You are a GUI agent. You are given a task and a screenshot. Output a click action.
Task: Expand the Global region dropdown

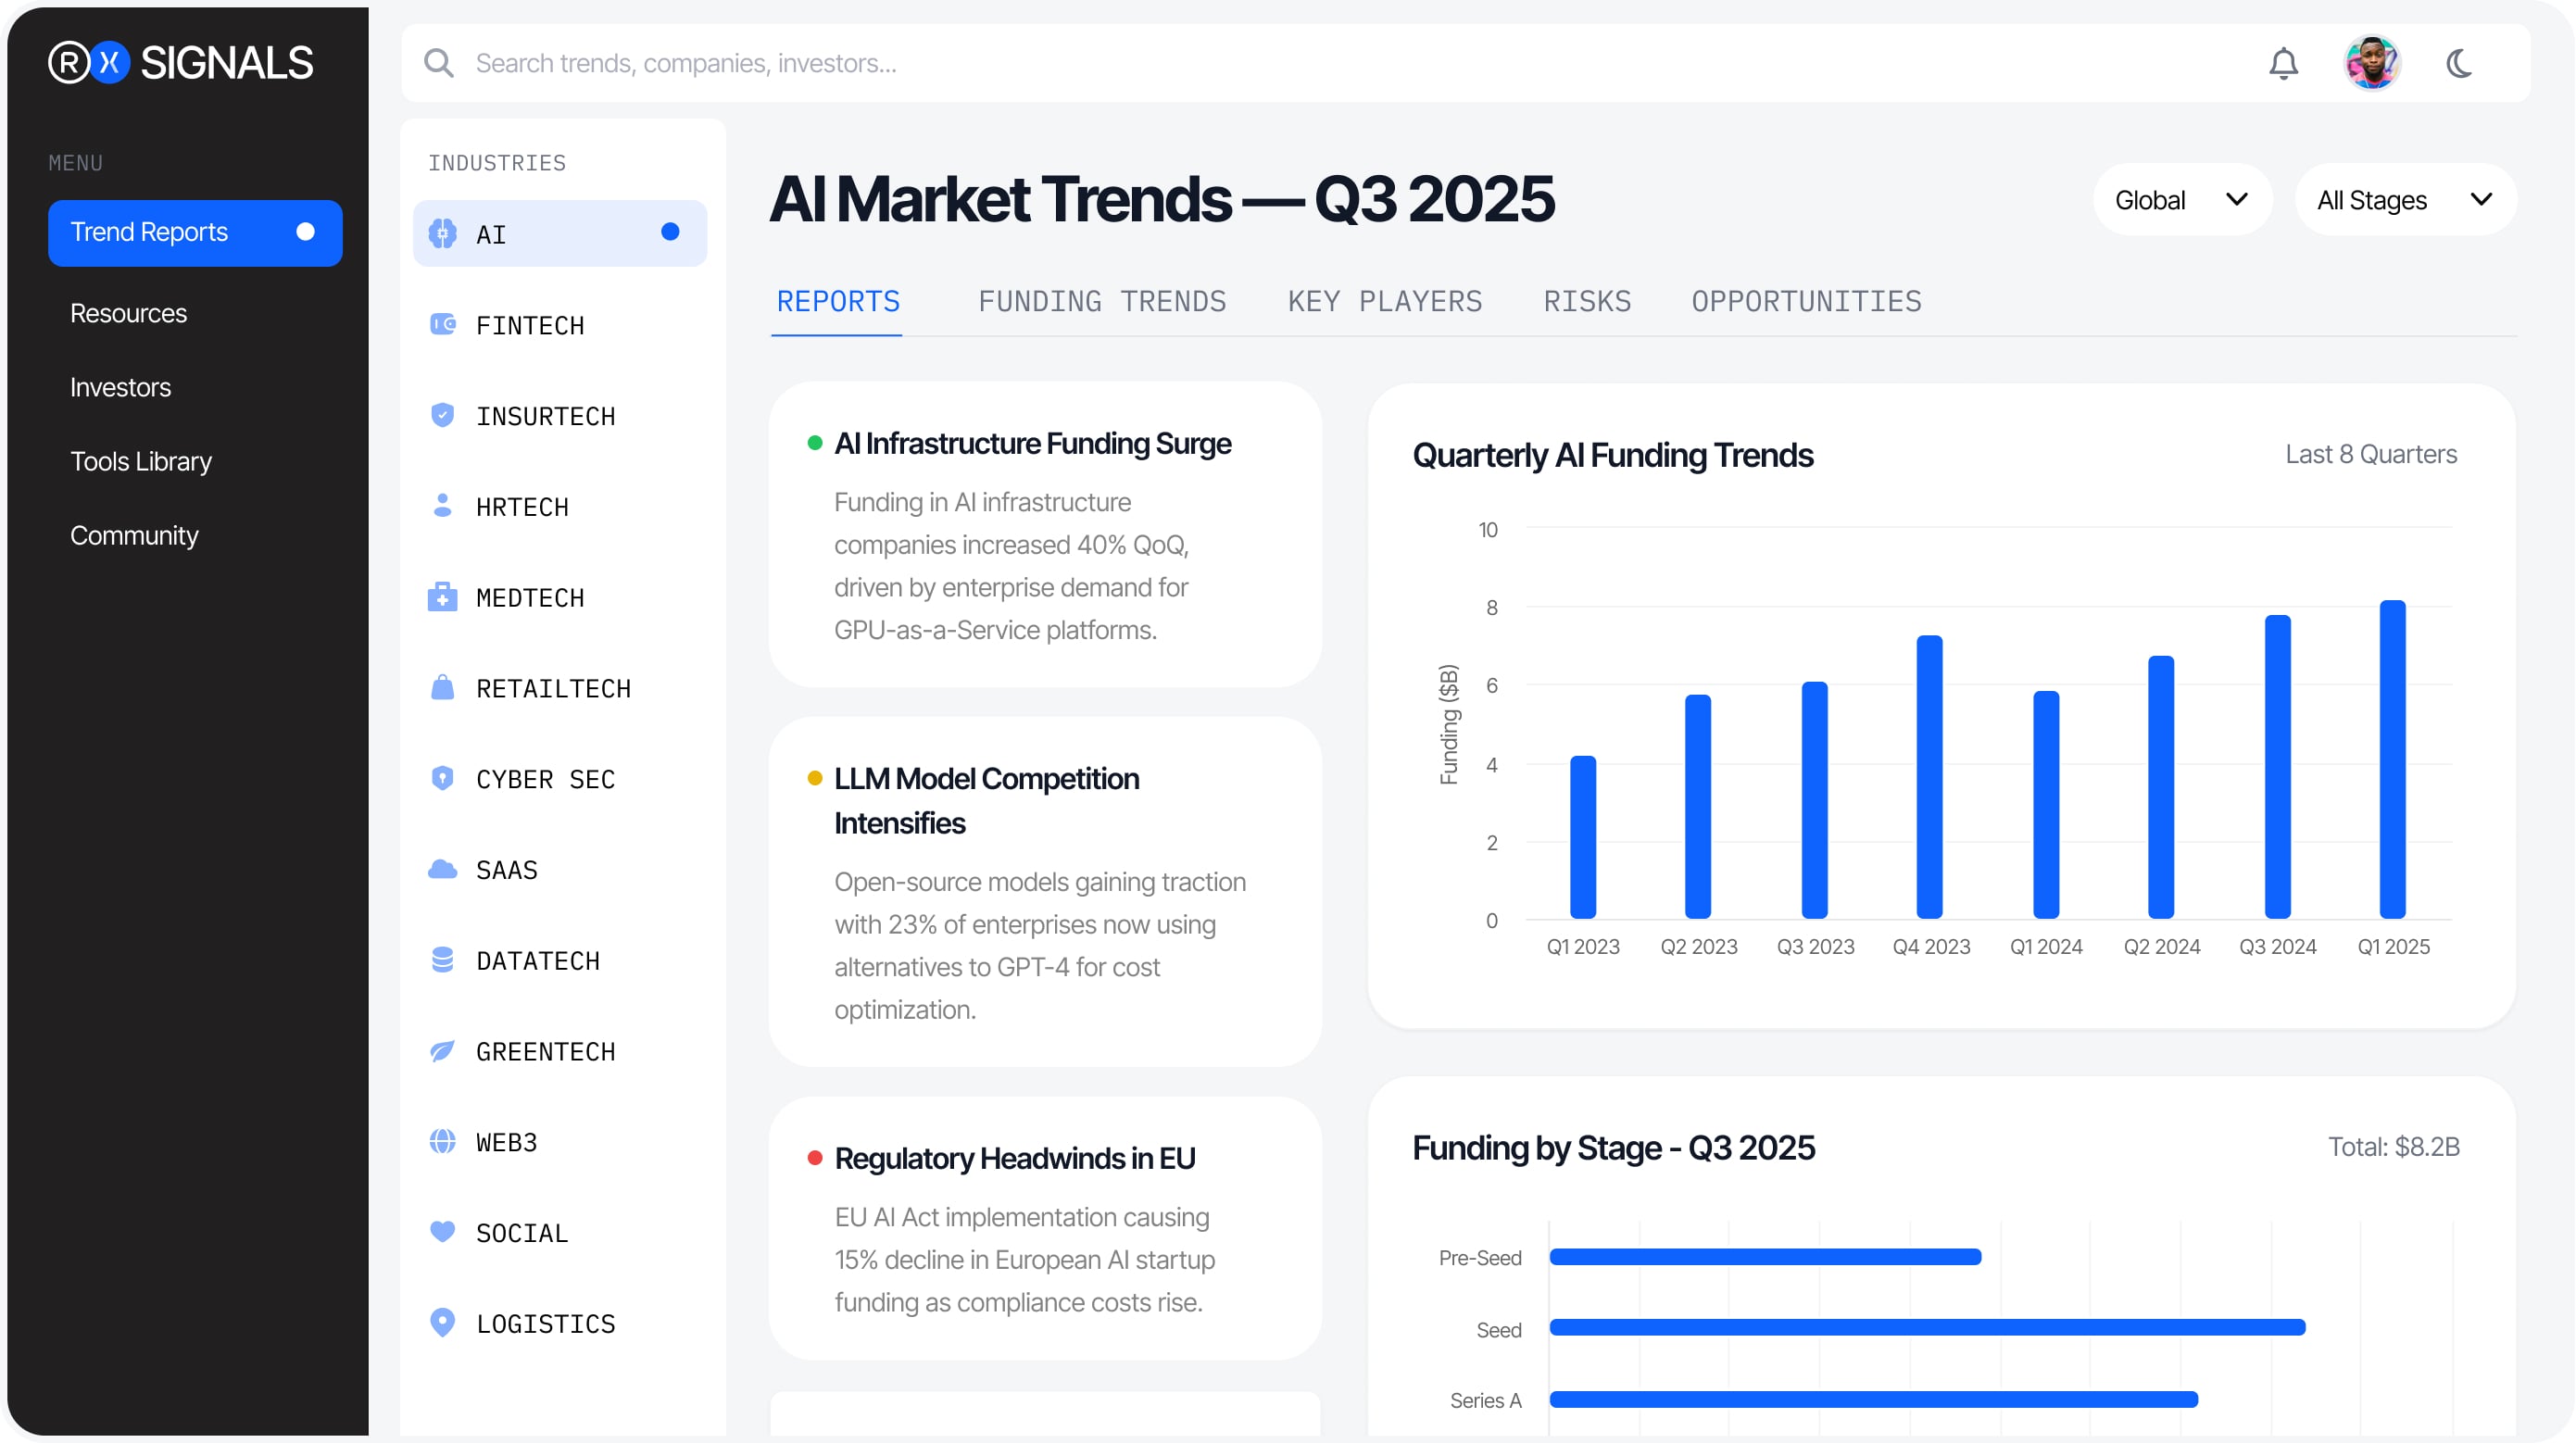pyautogui.click(x=2181, y=200)
